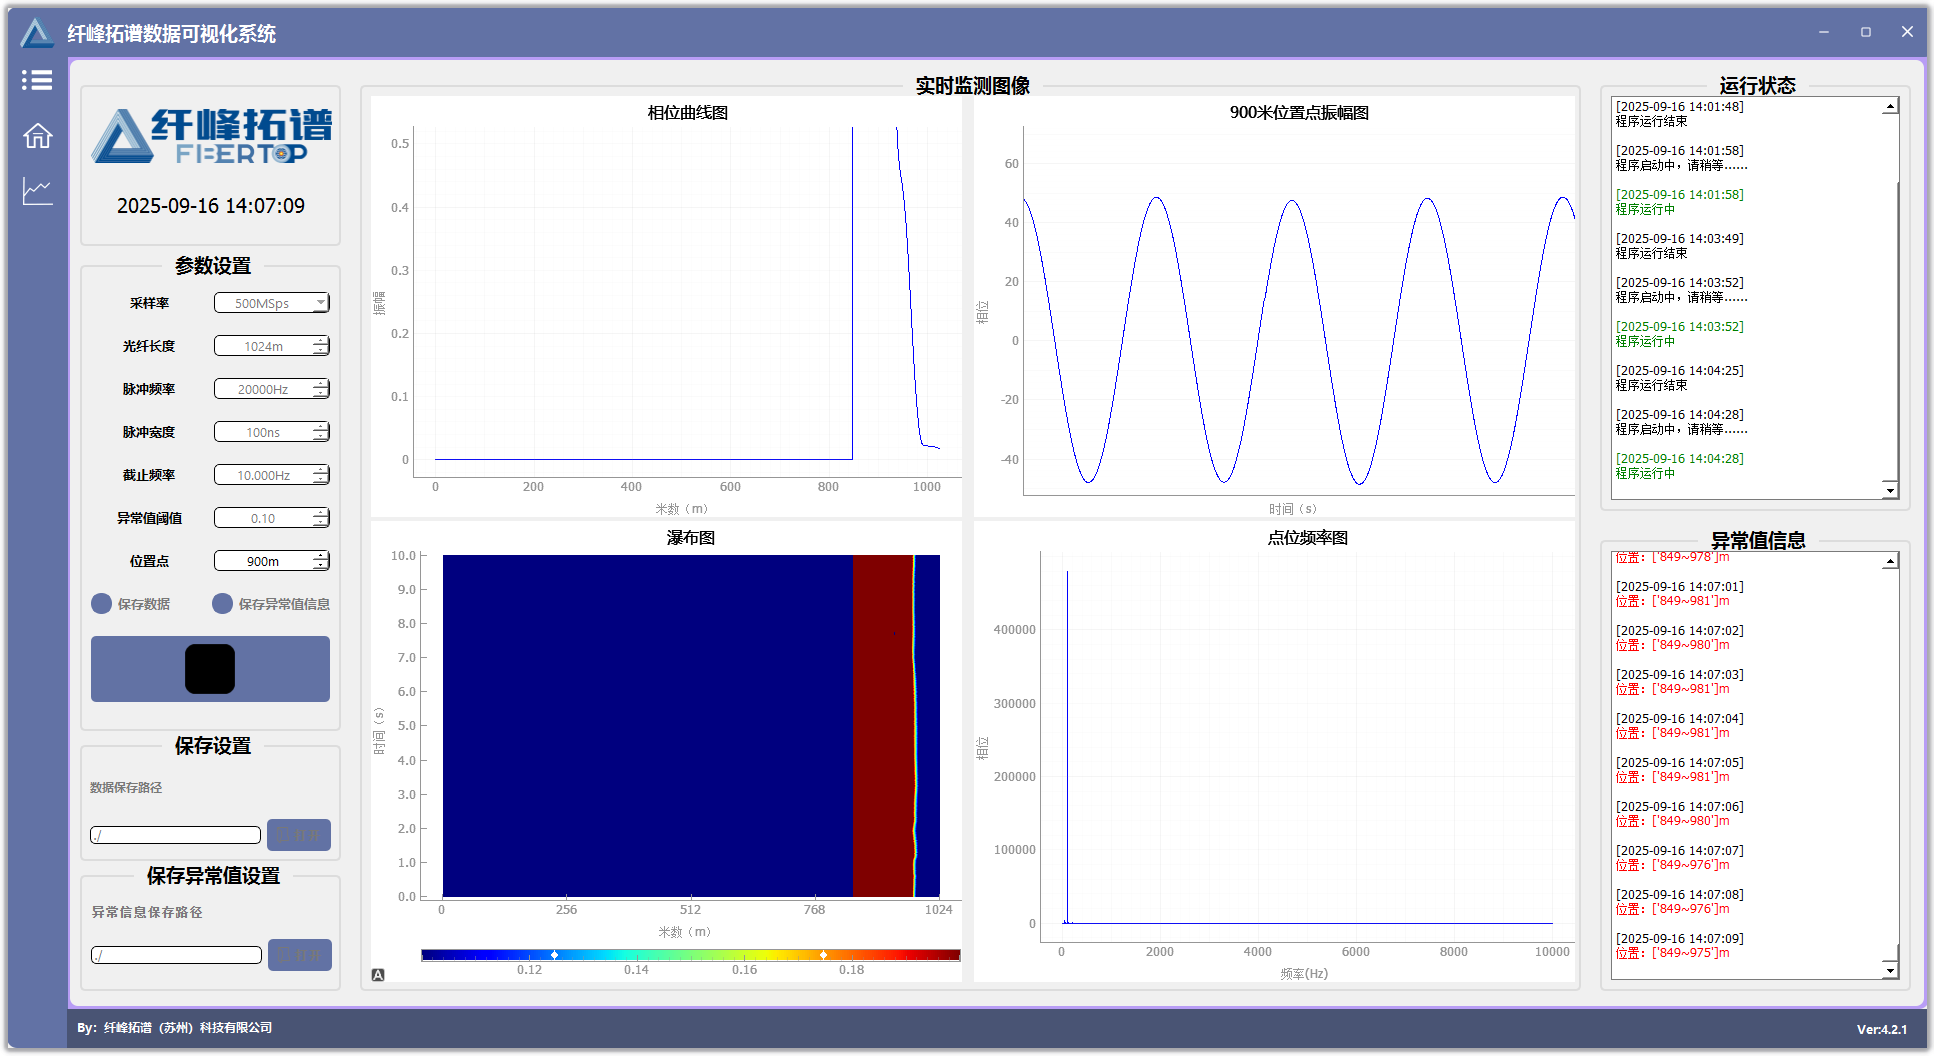1935x1056 pixels.
Task: Select the left diamond handle on waterfall colorbar
Action: (x=555, y=955)
